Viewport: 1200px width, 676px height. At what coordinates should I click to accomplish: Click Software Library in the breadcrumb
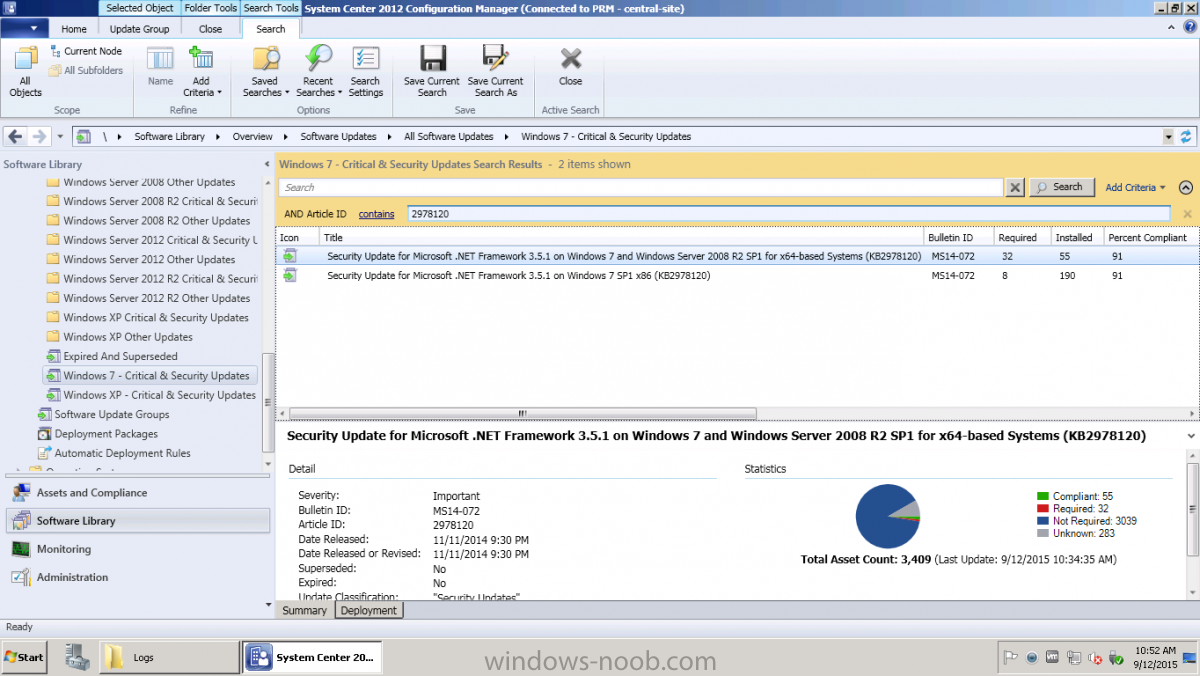(170, 137)
